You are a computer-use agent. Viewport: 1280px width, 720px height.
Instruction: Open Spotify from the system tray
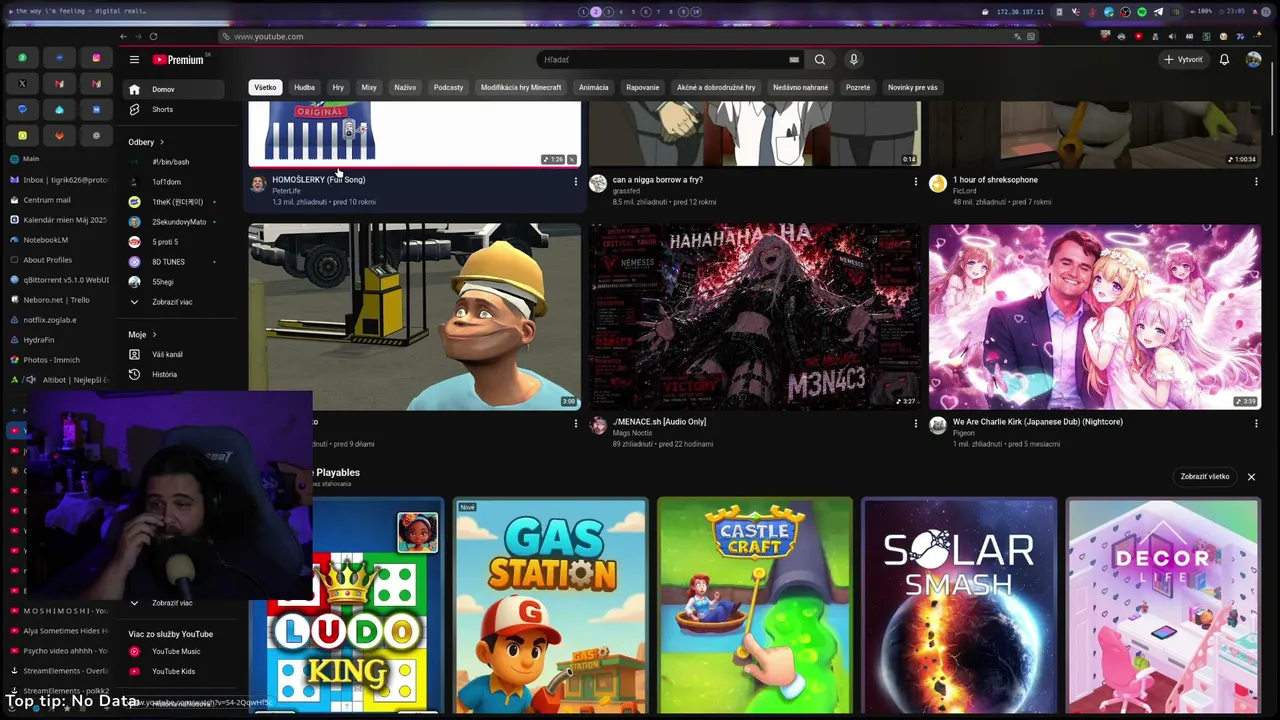click(1142, 12)
